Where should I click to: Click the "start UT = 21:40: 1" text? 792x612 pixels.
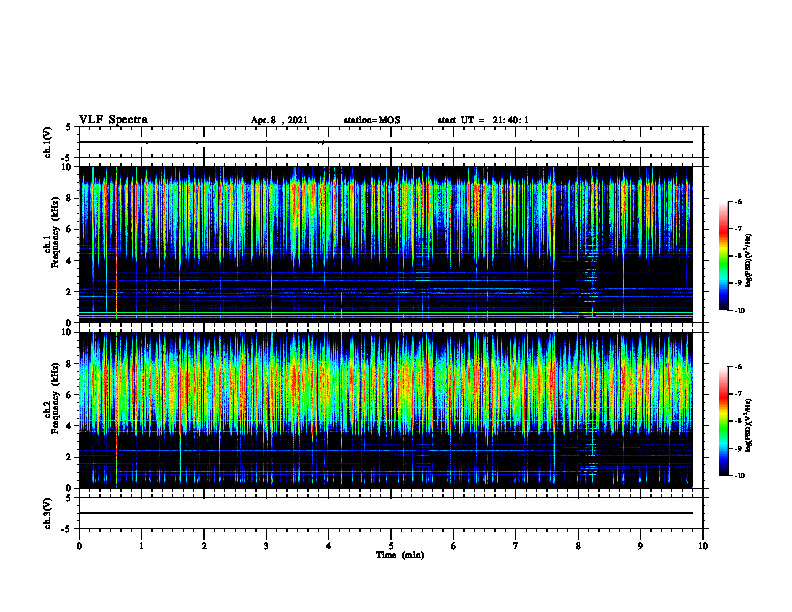[483, 120]
